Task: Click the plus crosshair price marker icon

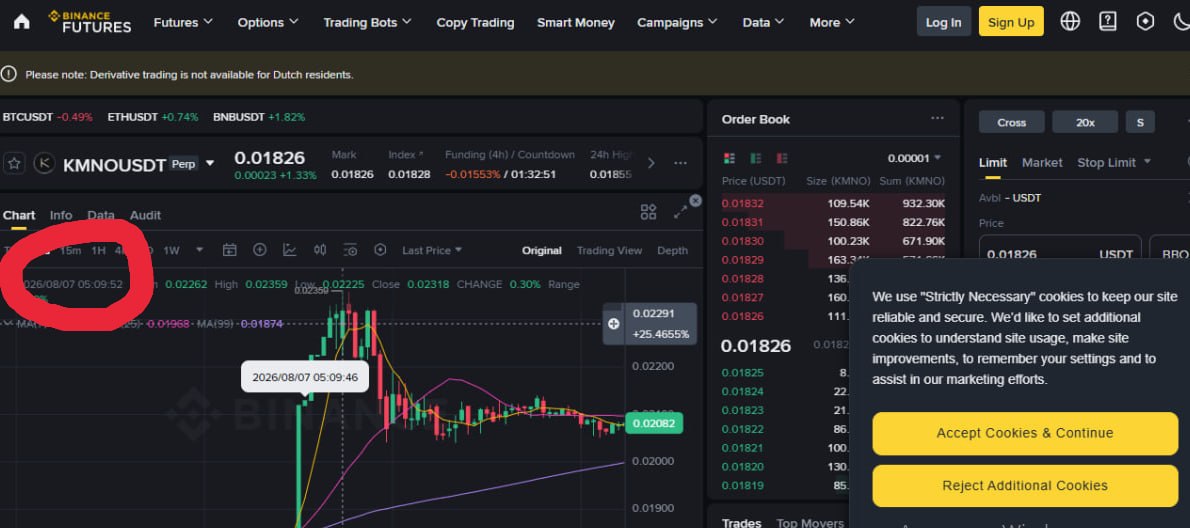Action: point(614,324)
